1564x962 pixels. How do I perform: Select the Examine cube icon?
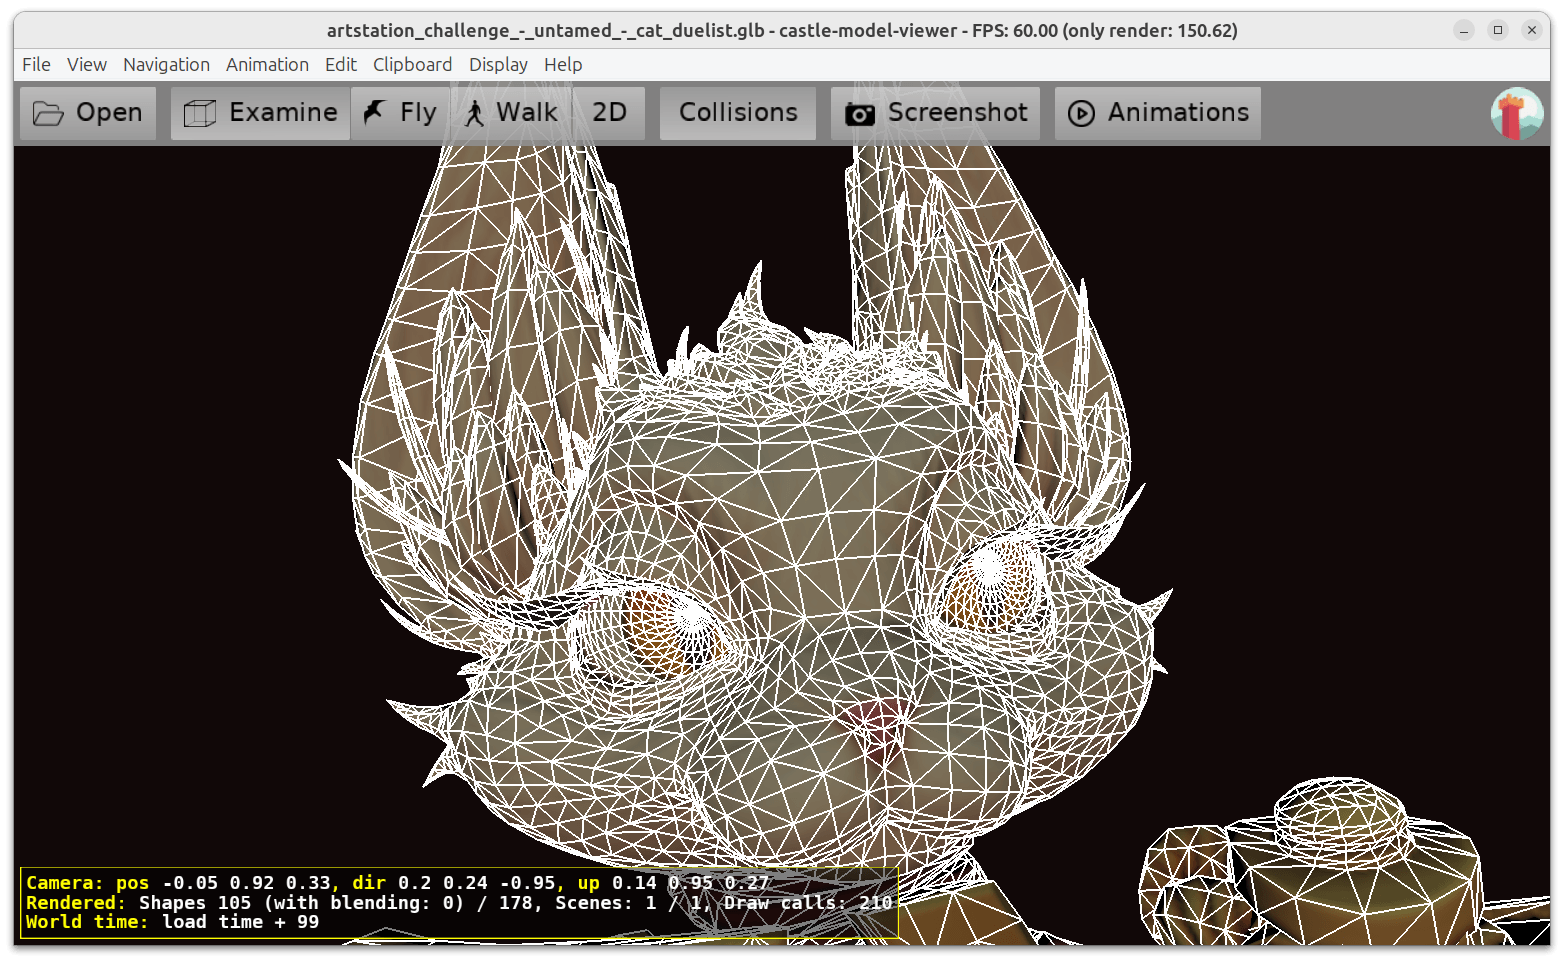[200, 112]
